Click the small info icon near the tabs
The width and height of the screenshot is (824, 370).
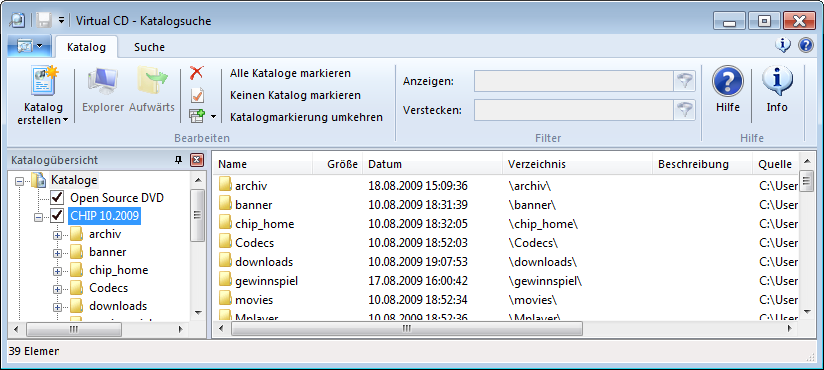782,46
